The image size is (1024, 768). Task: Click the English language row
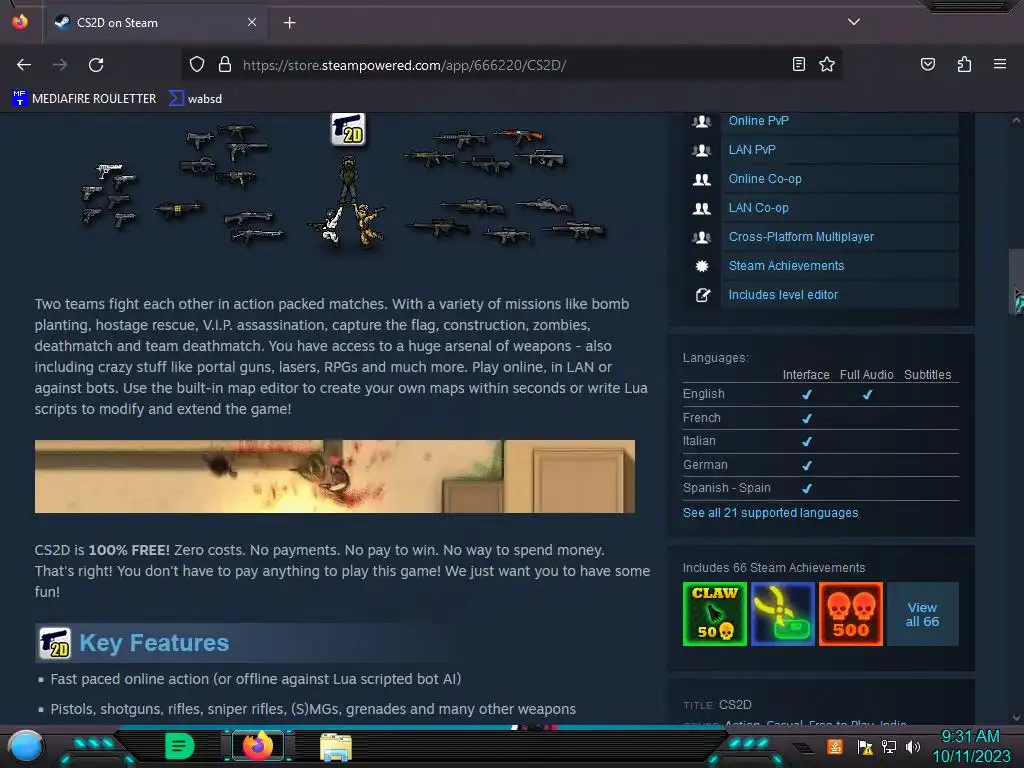pyautogui.click(x=820, y=394)
